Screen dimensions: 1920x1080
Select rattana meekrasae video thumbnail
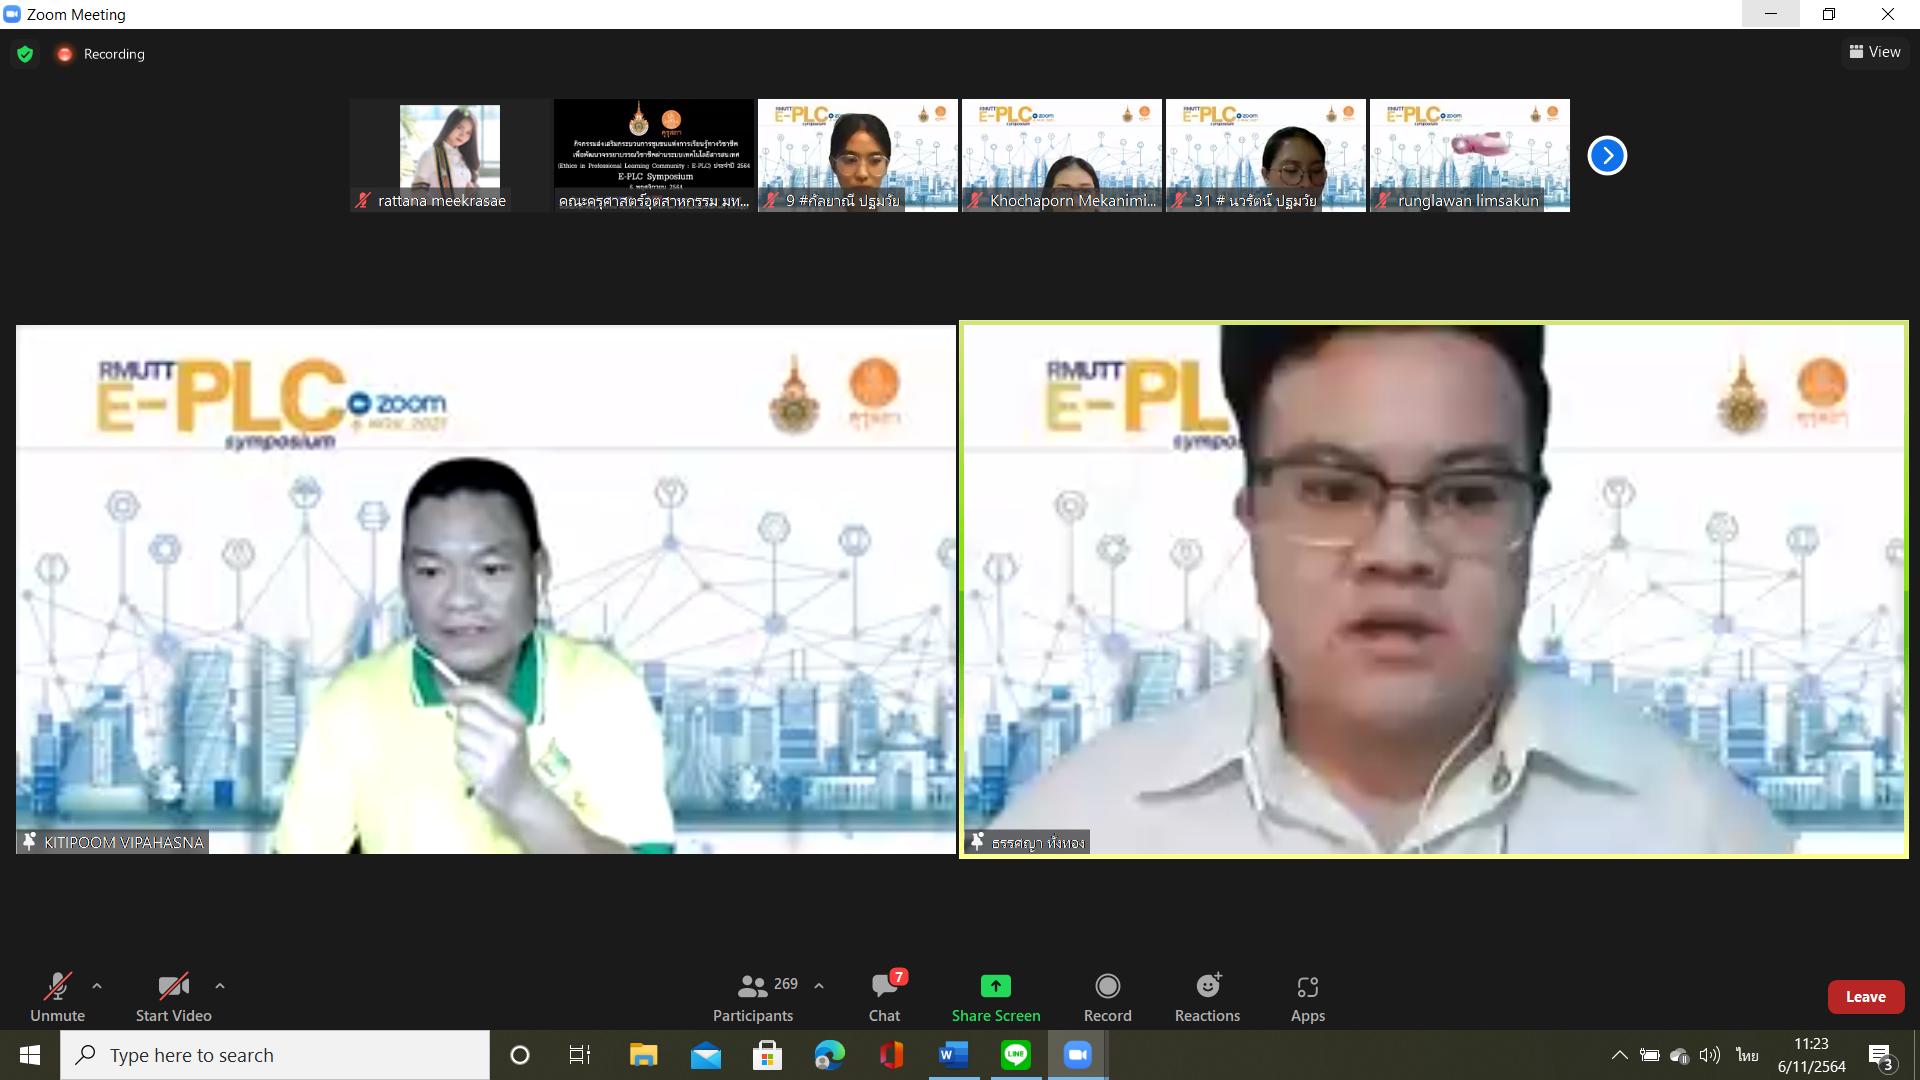pos(450,155)
